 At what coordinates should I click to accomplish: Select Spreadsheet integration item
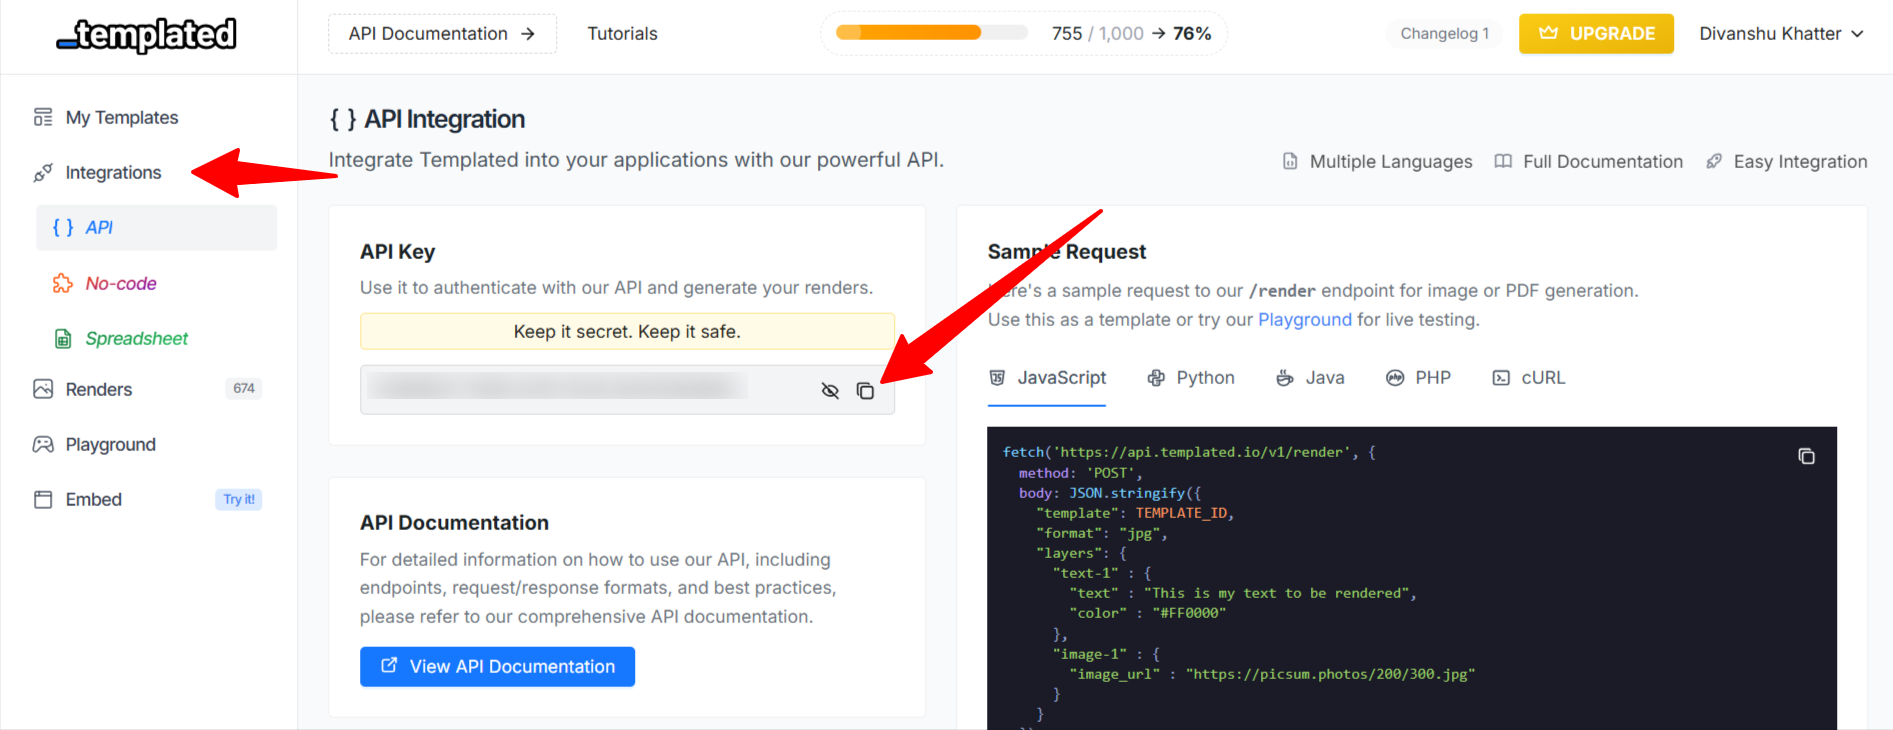coord(136,339)
